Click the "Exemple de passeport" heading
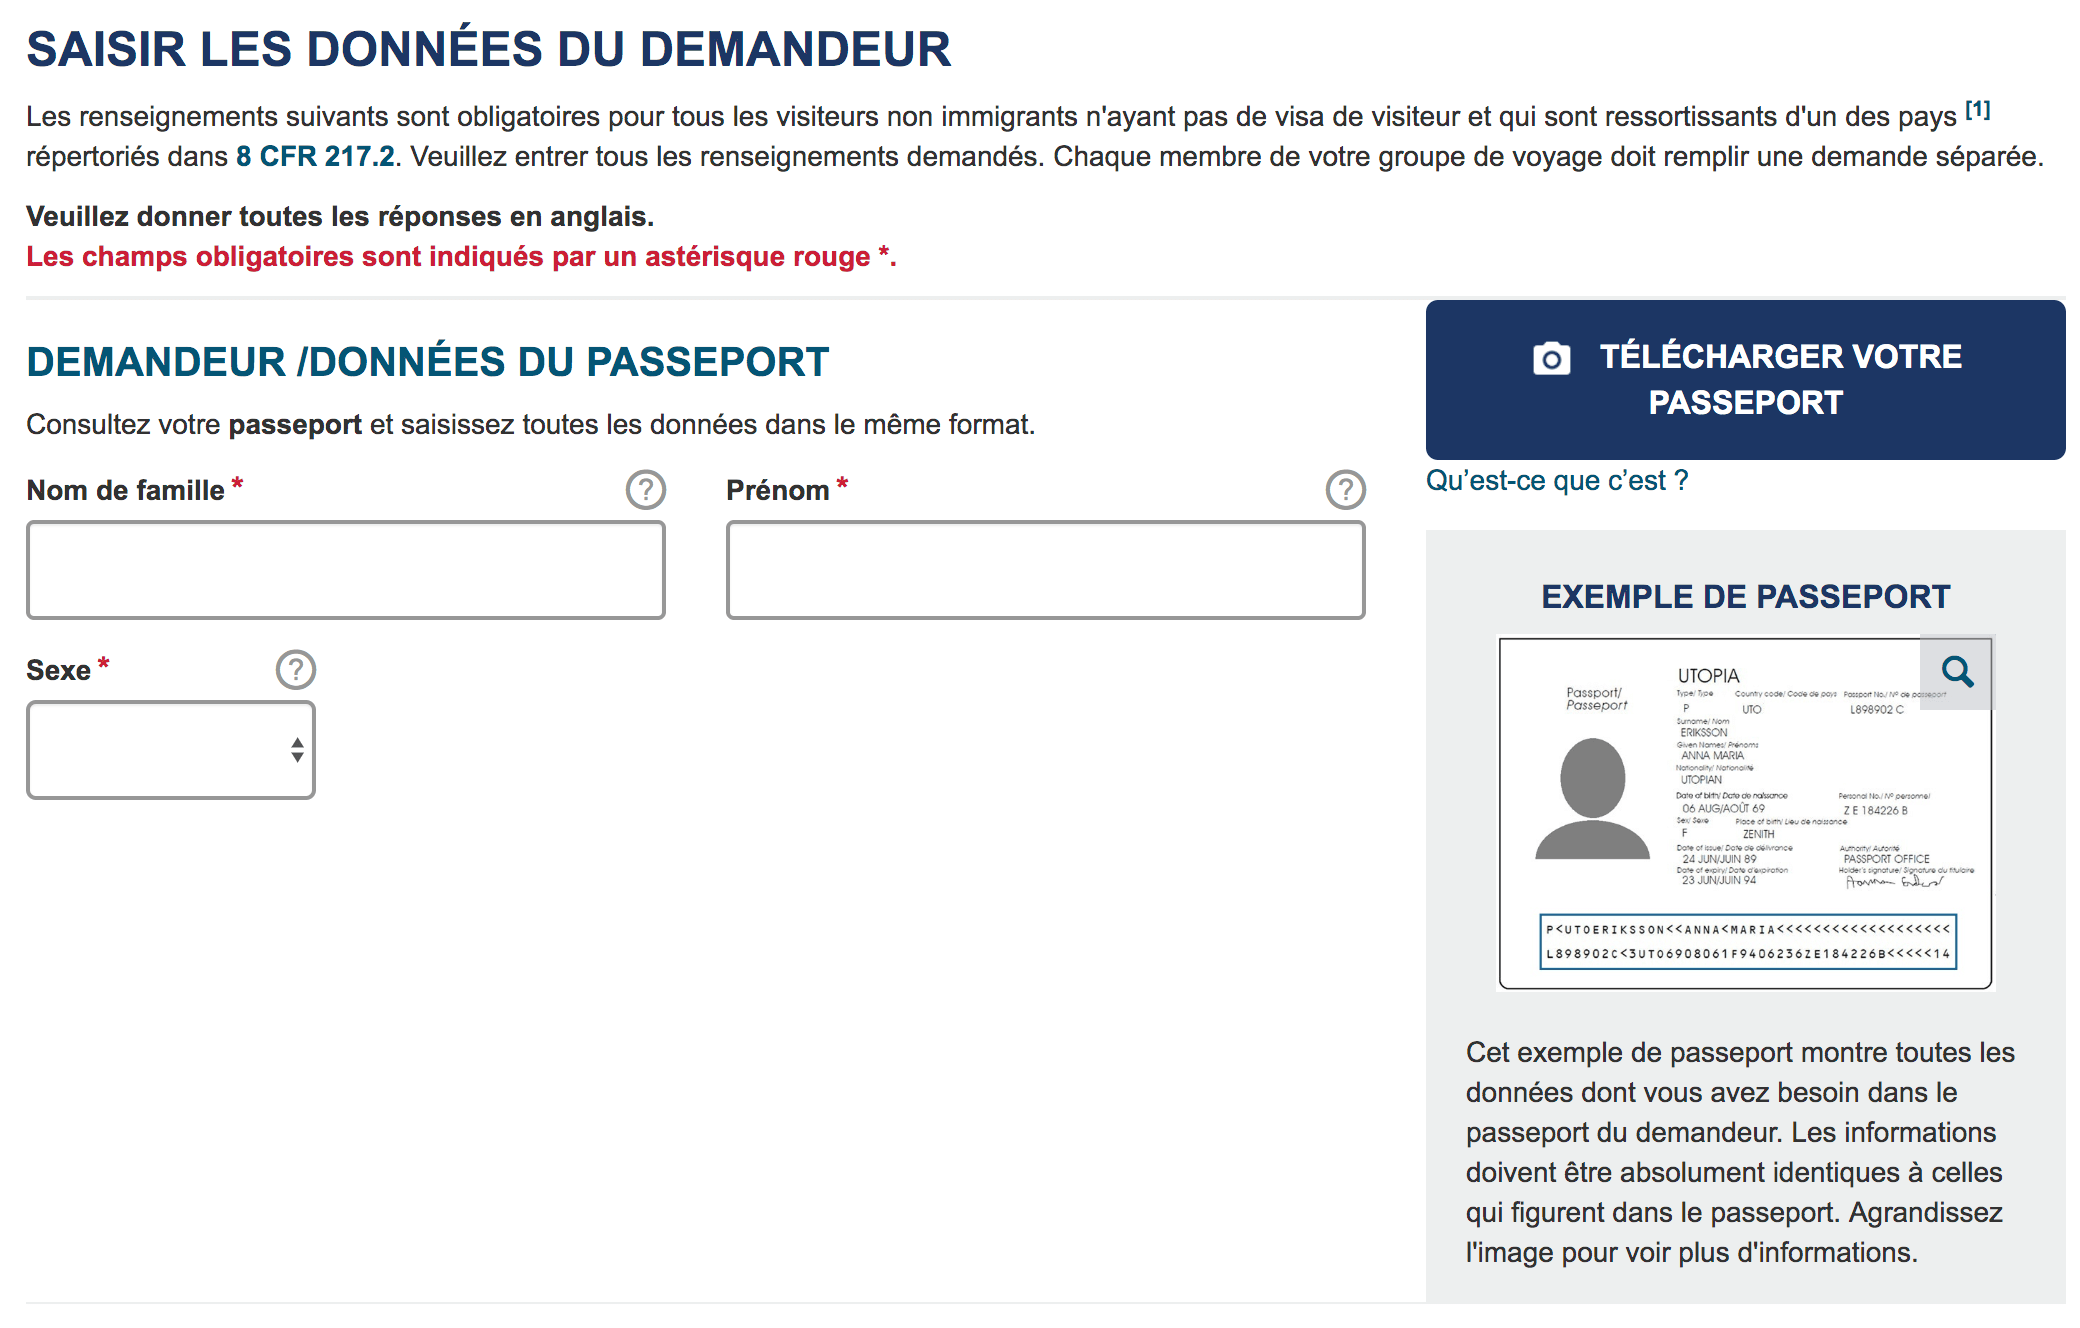The height and width of the screenshot is (1328, 2080). pos(1745,597)
